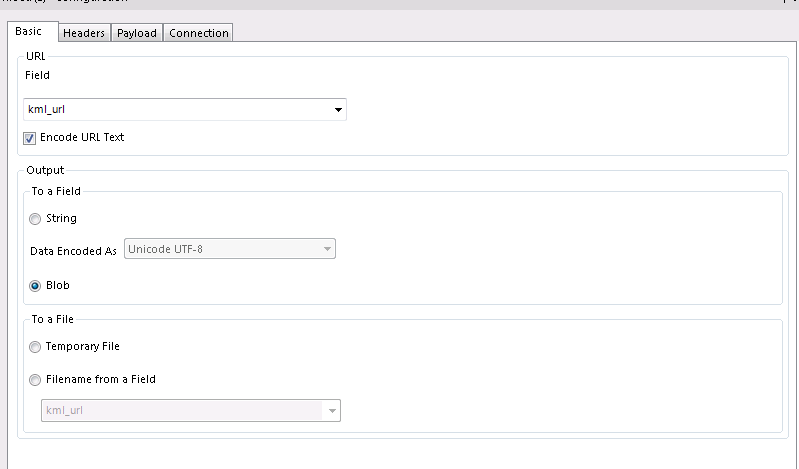Switch to the Basic tab
This screenshot has width=799, height=469.
coord(33,32)
